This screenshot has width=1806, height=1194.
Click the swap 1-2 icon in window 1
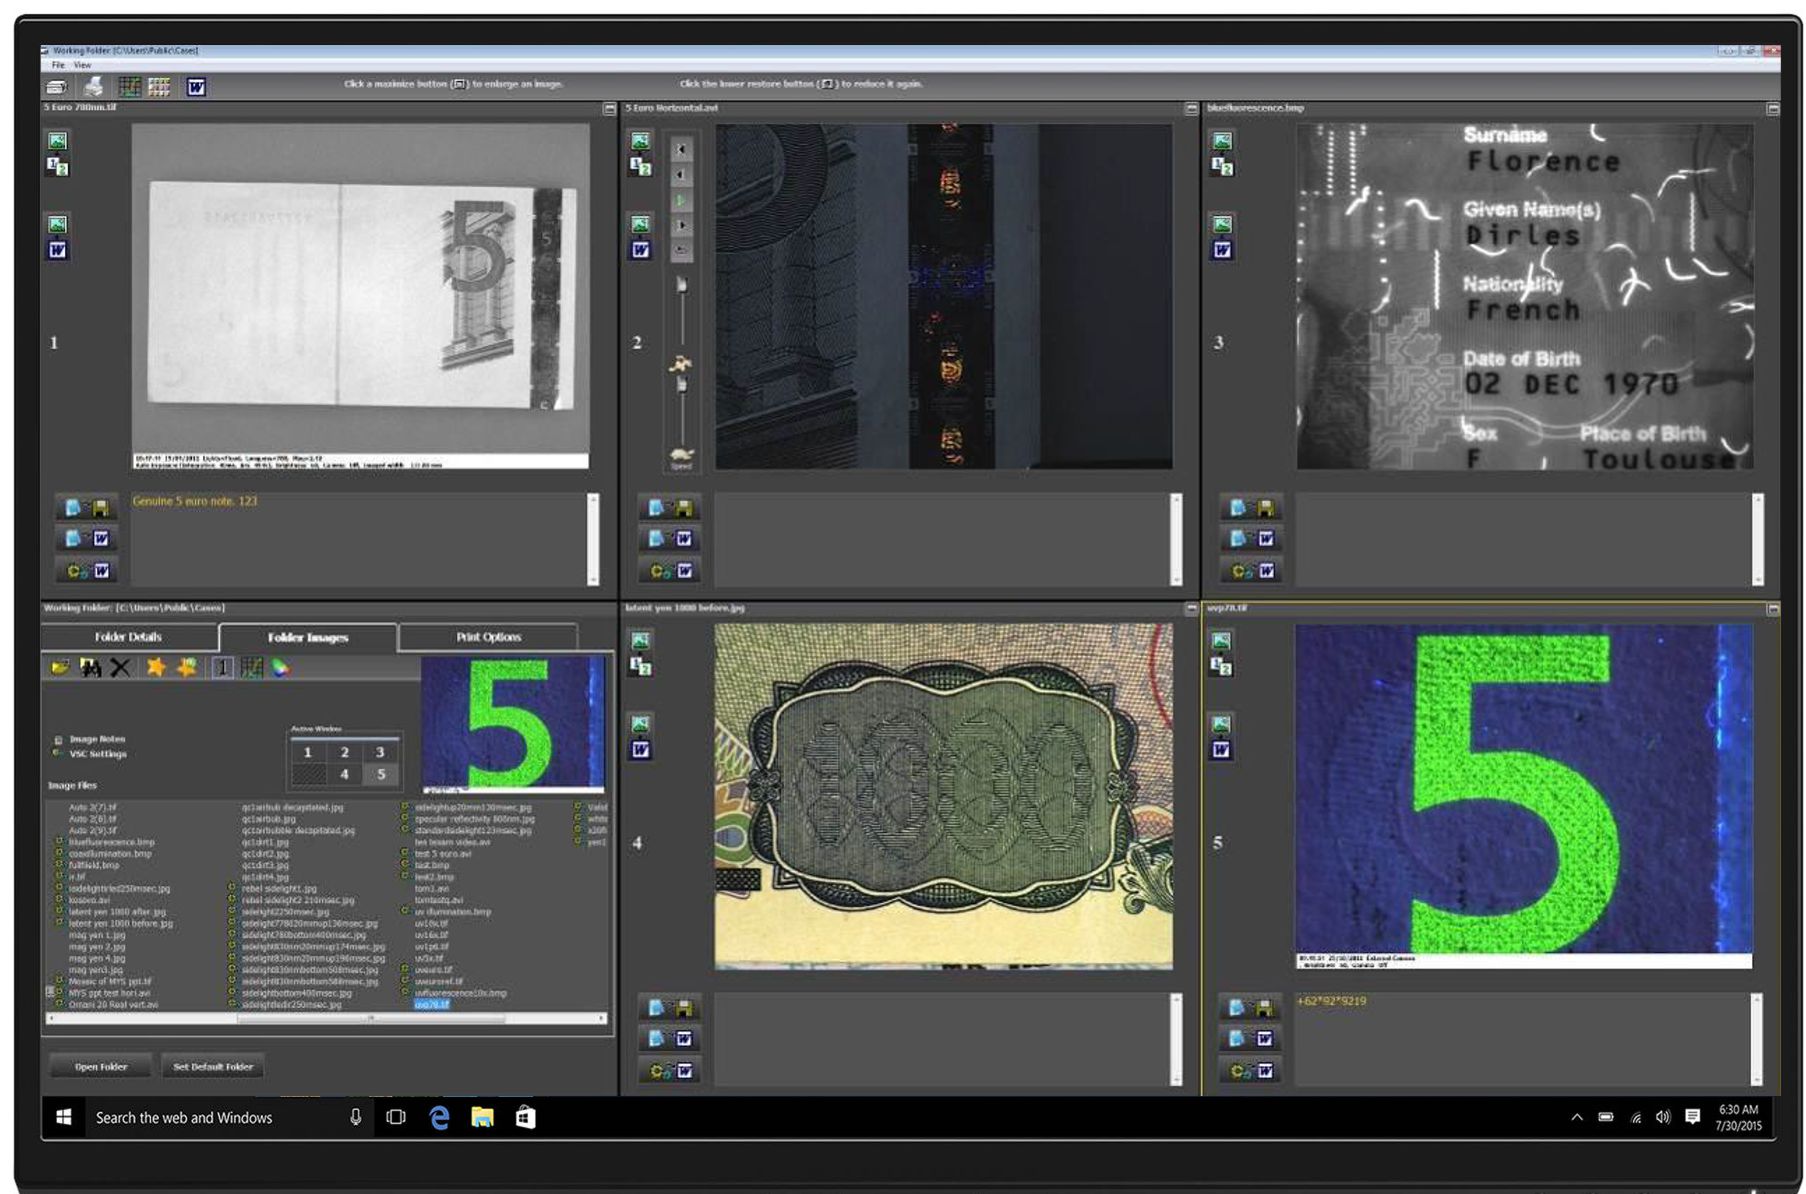pyautogui.click(x=58, y=167)
